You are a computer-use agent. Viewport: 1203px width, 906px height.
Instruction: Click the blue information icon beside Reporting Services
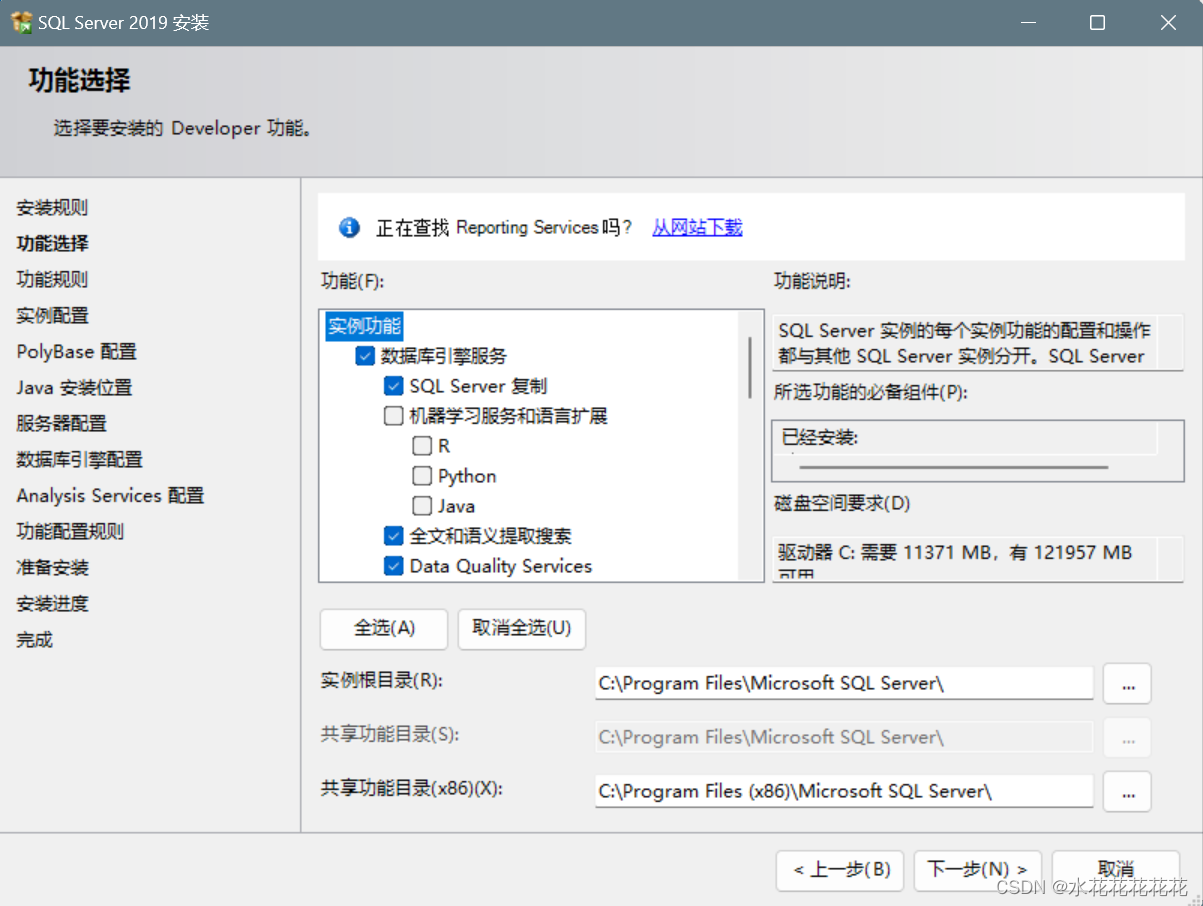pyautogui.click(x=349, y=228)
